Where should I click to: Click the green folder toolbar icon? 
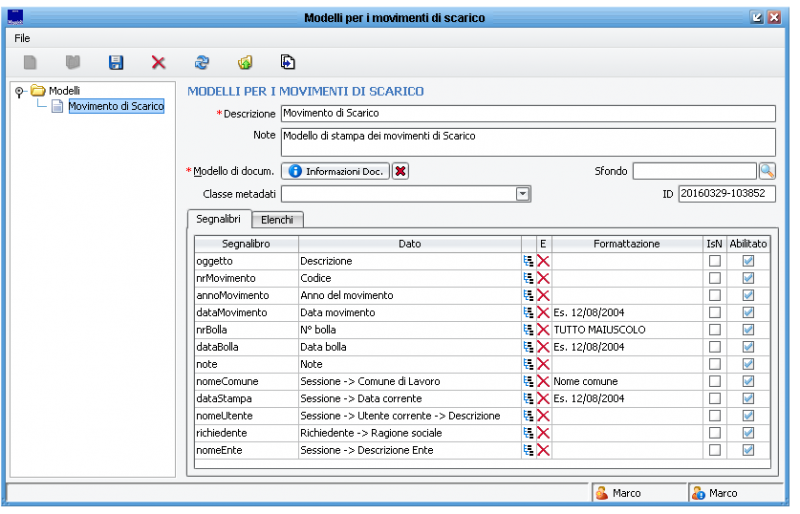[x=244, y=62]
